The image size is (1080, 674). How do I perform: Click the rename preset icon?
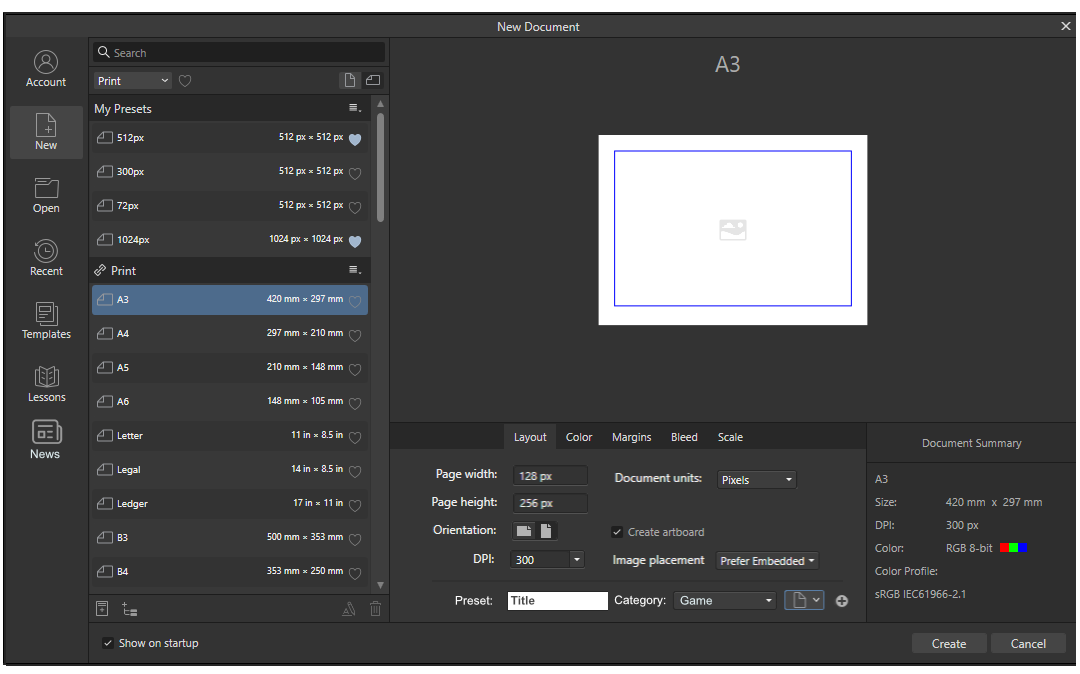349,609
